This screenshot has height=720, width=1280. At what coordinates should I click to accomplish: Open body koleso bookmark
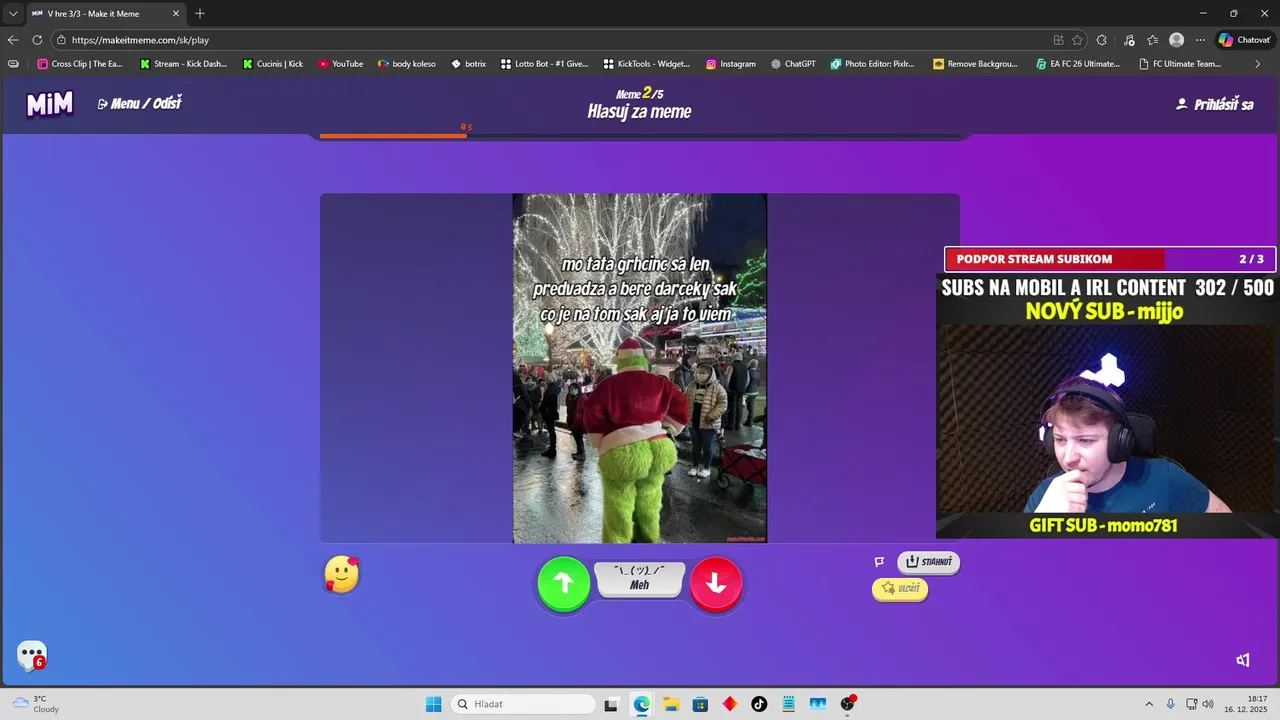(x=407, y=64)
